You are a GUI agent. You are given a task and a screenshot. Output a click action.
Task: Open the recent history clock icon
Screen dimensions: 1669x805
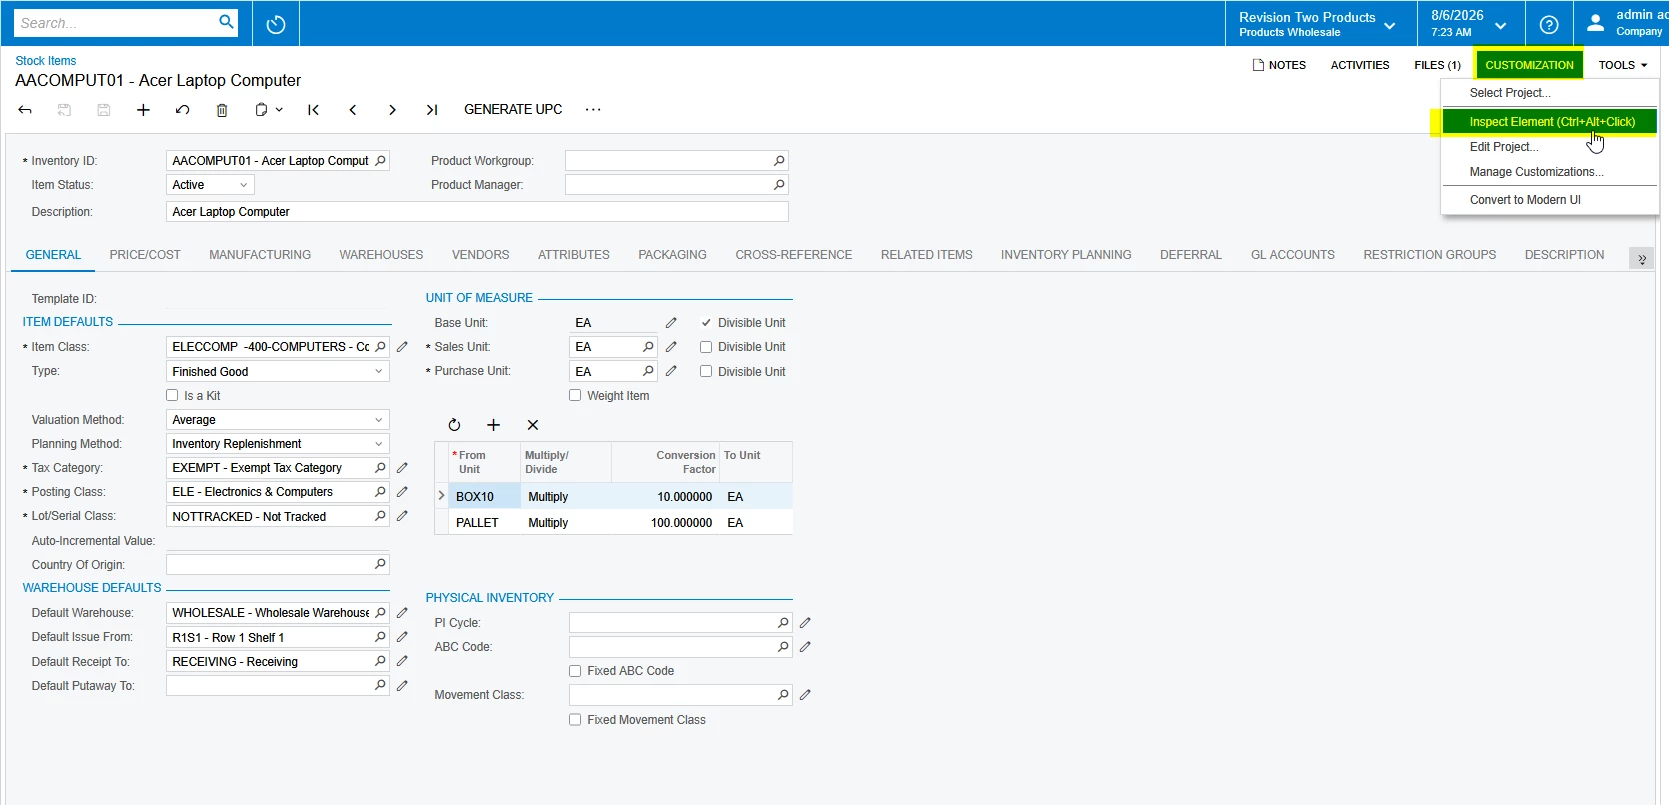tap(276, 24)
